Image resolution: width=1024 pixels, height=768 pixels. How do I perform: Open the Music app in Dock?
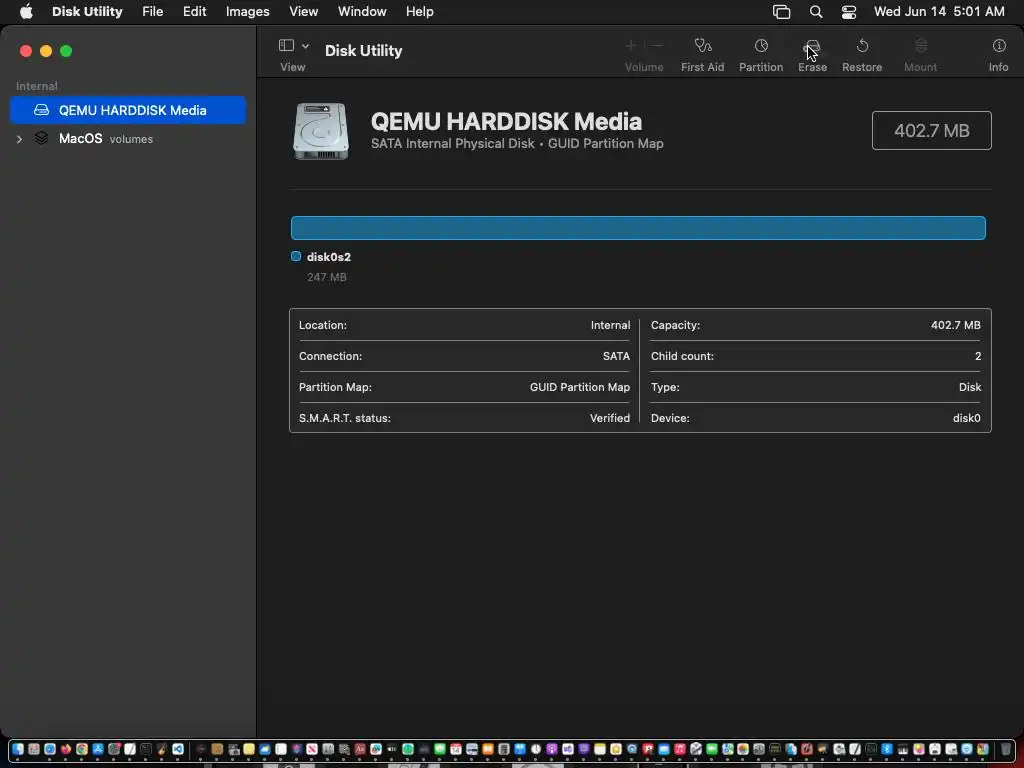point(680,749)
